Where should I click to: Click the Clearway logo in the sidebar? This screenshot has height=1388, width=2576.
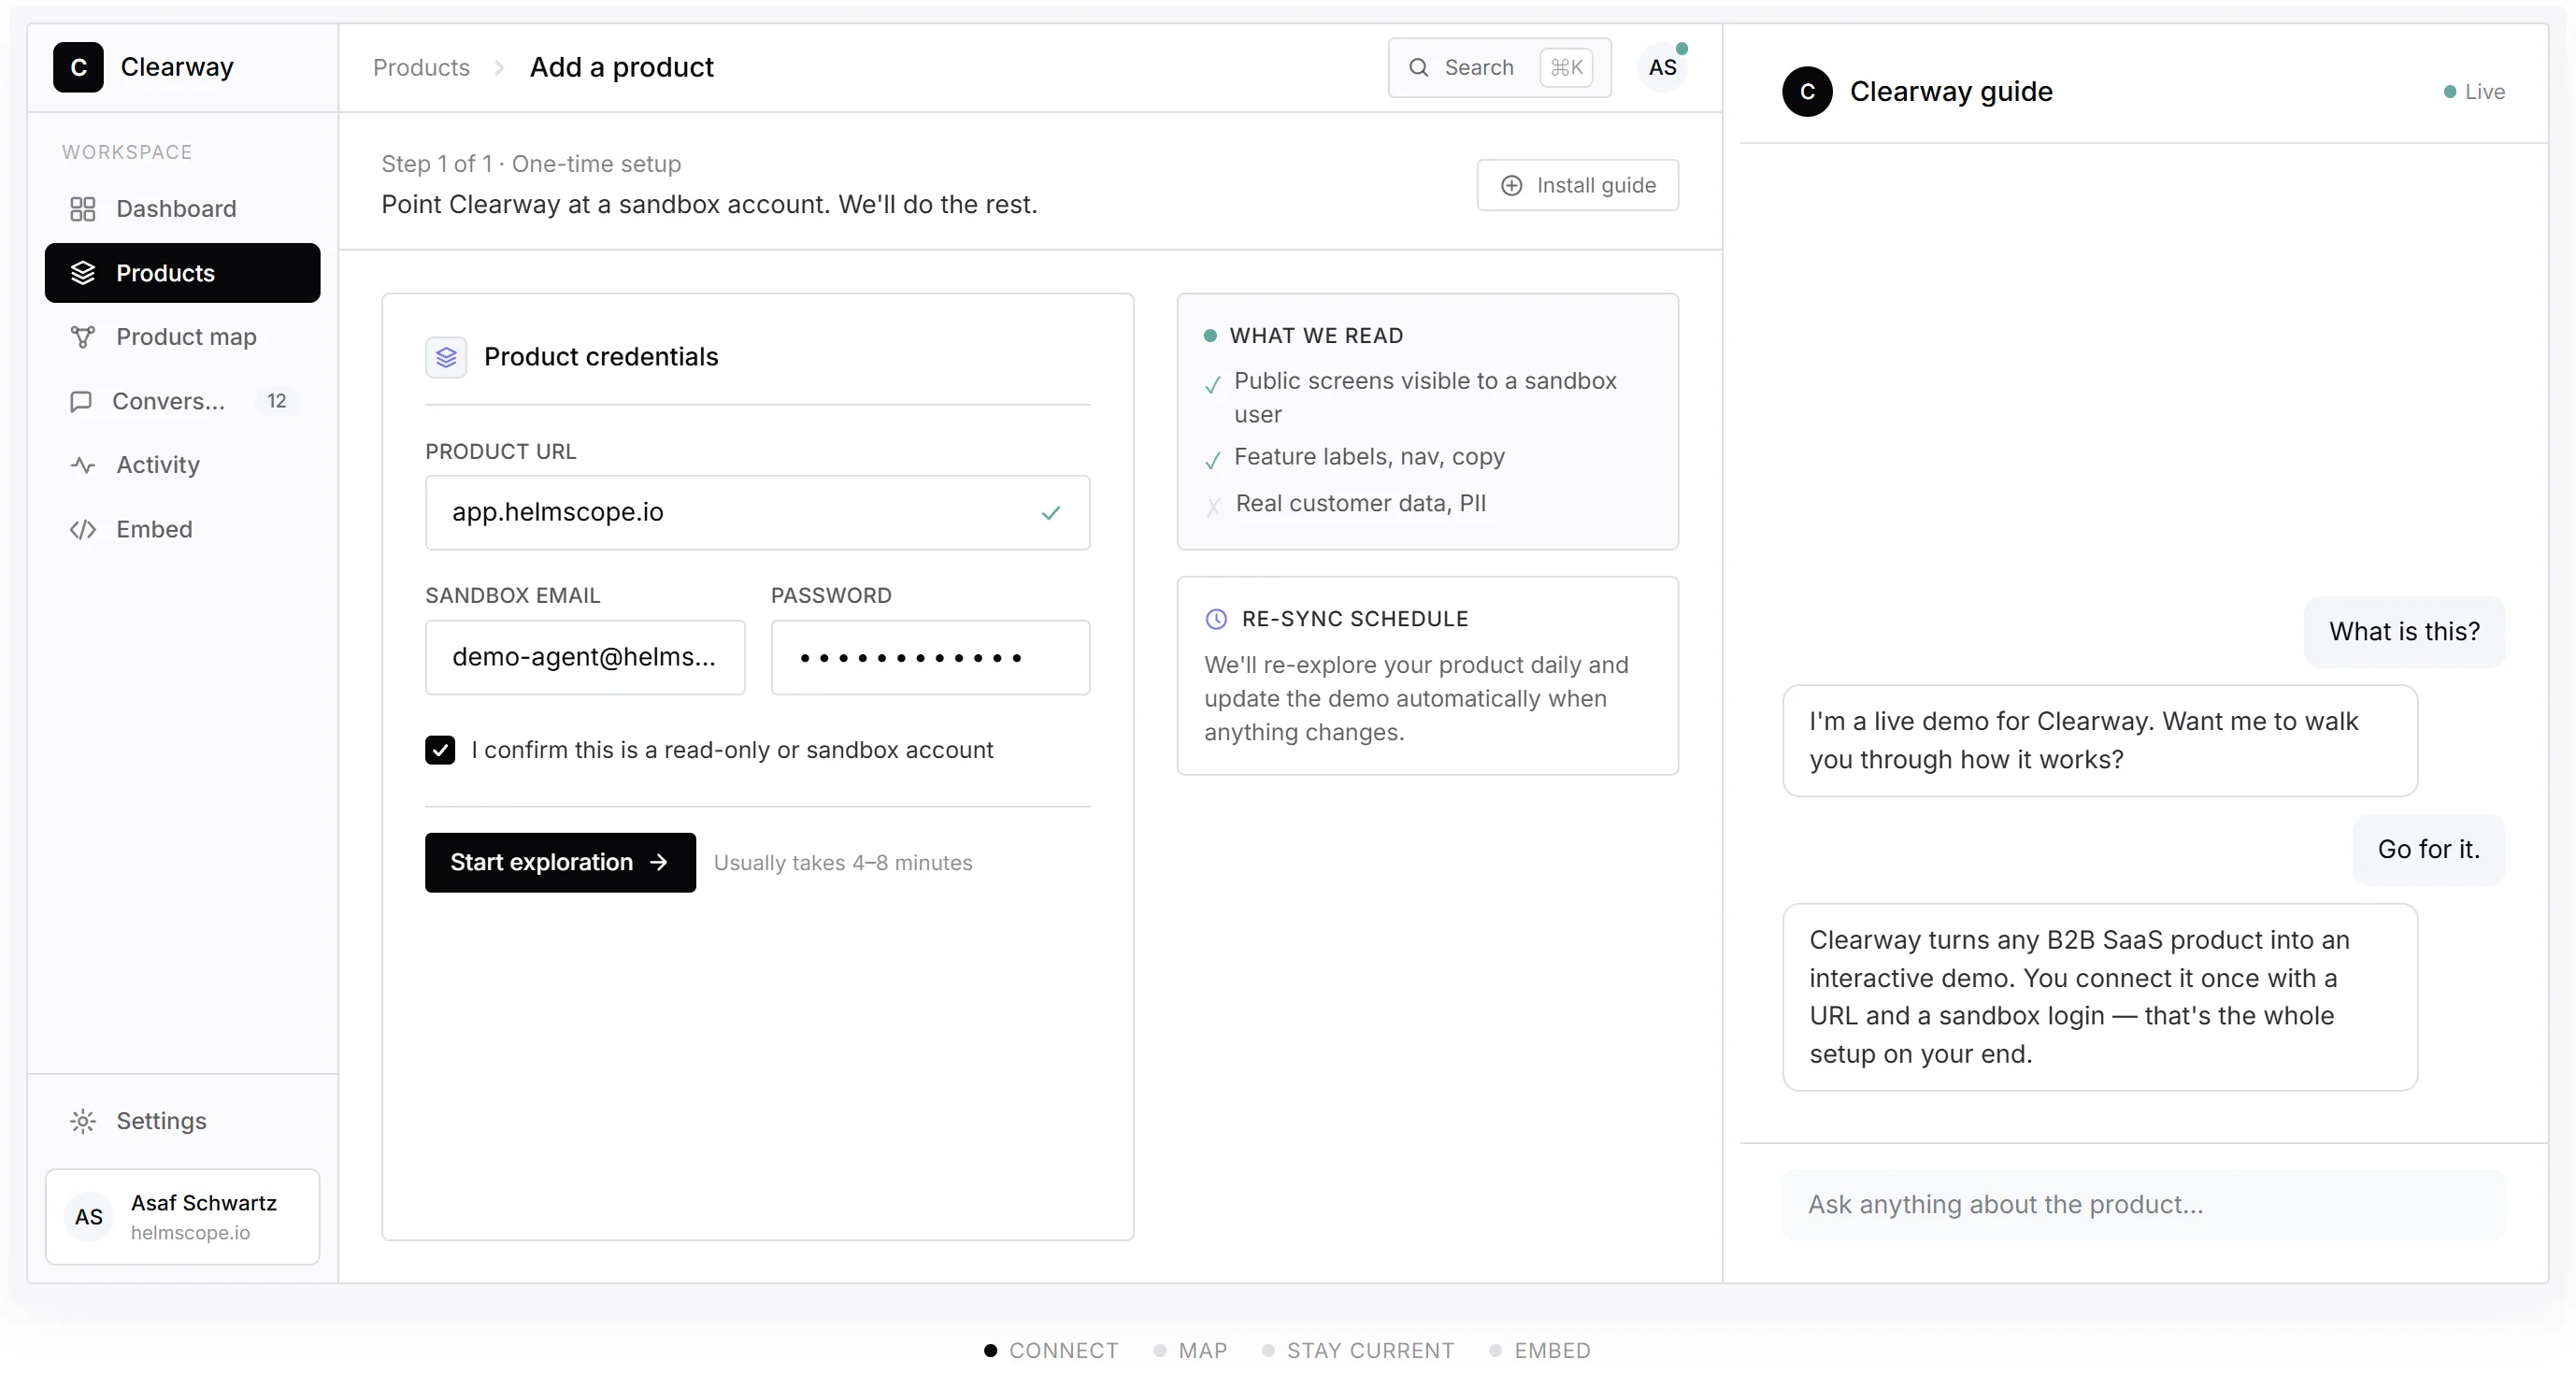click(x=78, y=67)
